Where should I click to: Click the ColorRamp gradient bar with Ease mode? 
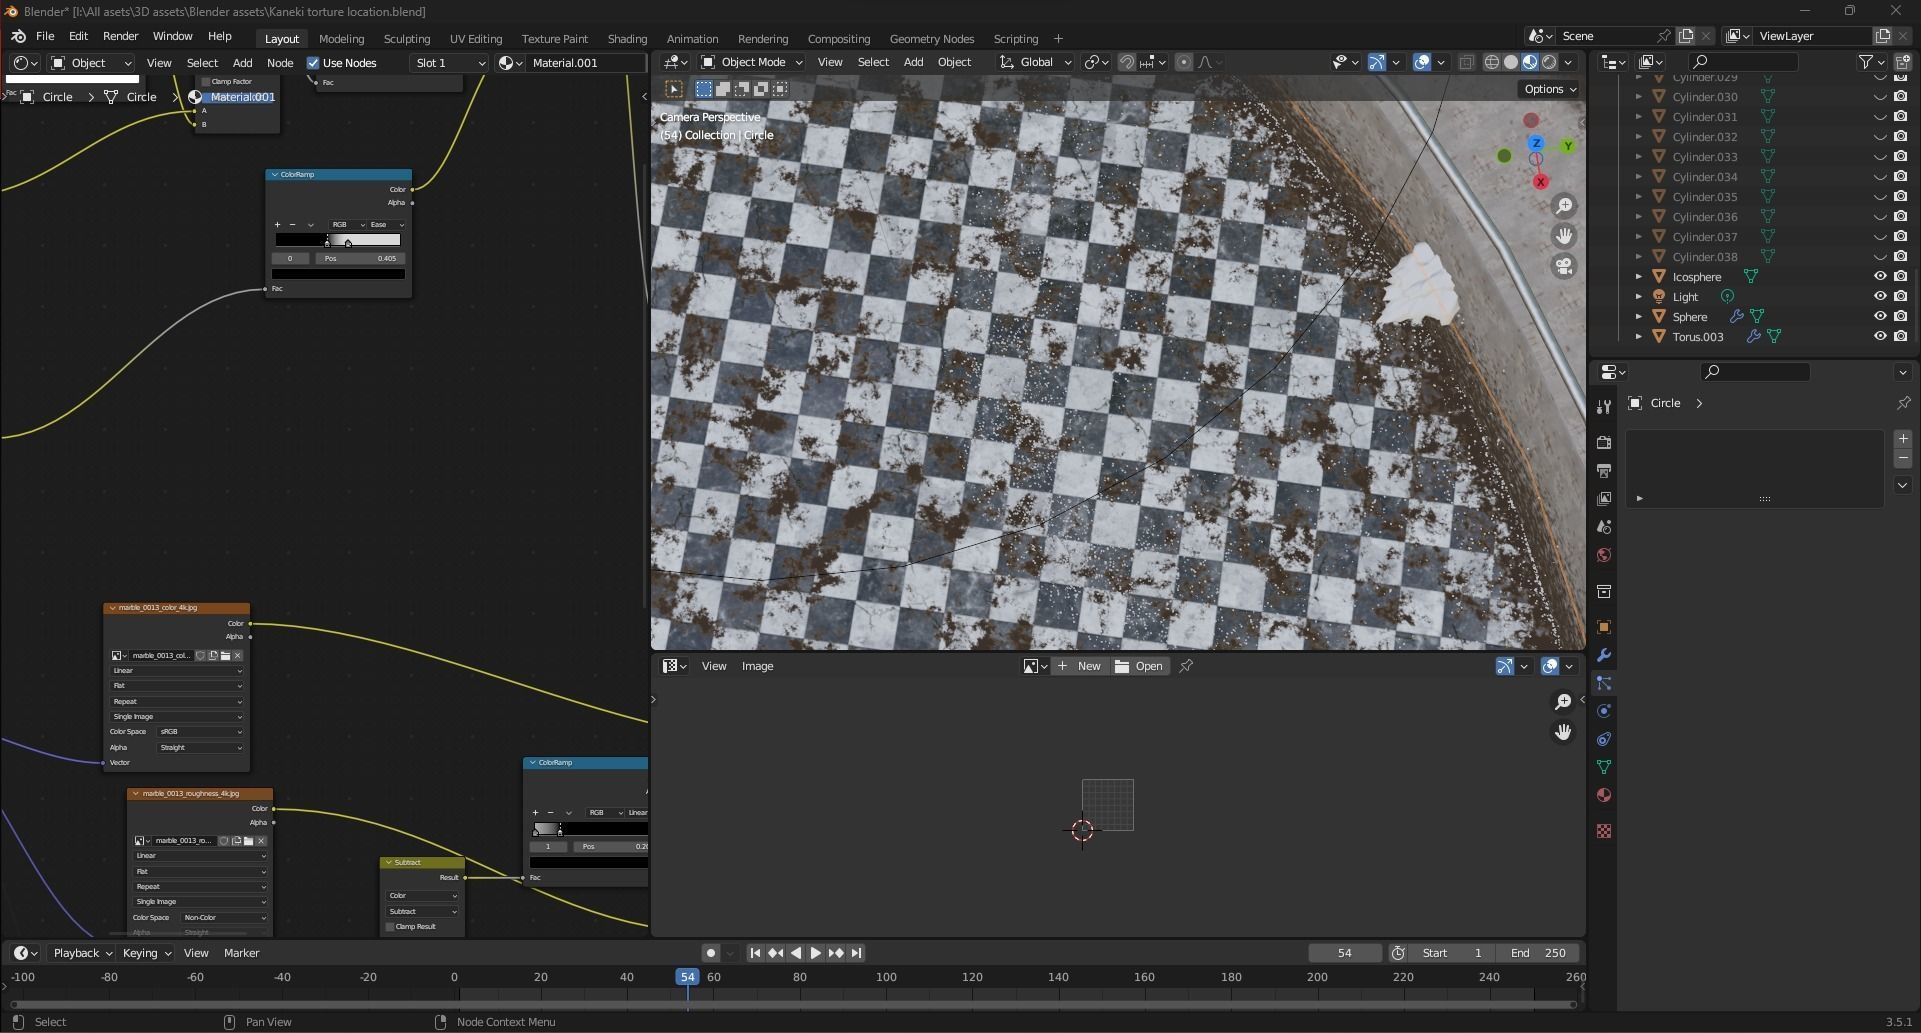(x=338, y=240)
